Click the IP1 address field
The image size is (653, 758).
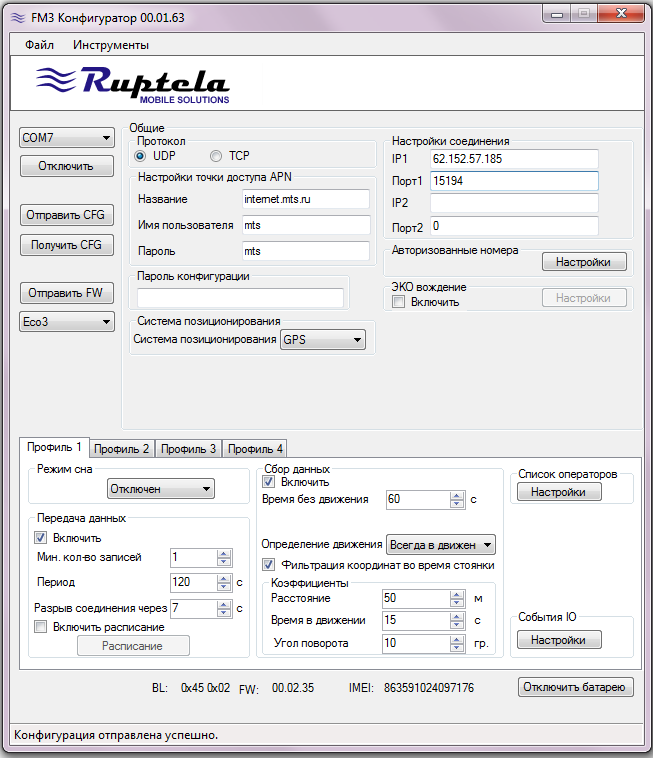click(514, 159)
